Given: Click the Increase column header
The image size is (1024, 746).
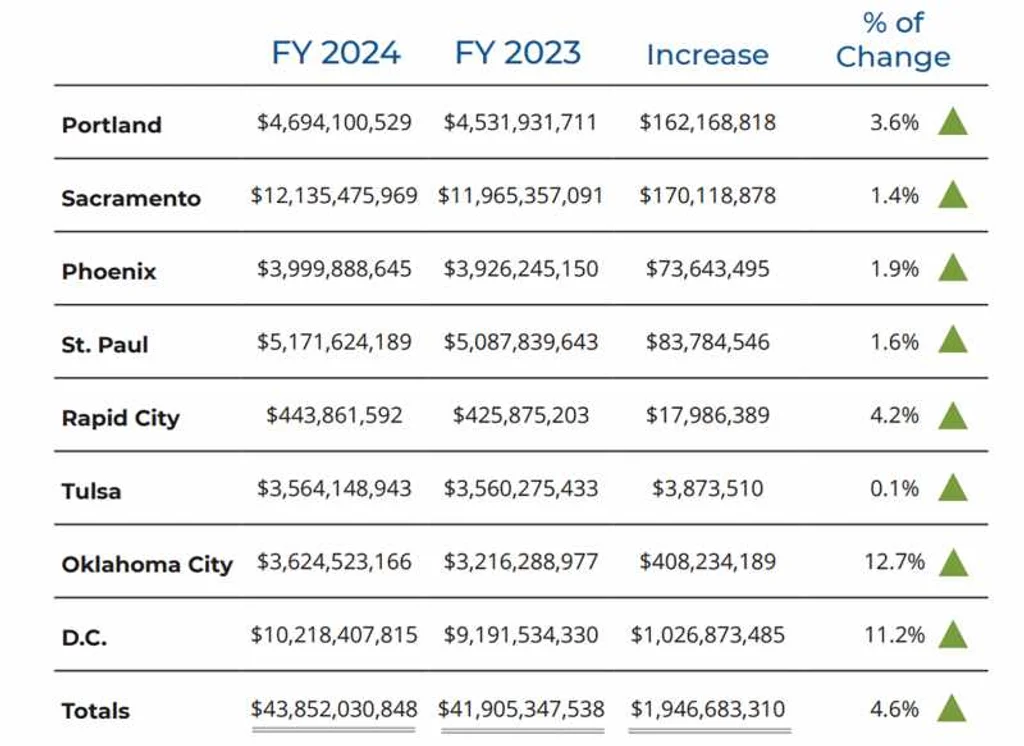Looking at the screenshot, I should pos(707,55).
